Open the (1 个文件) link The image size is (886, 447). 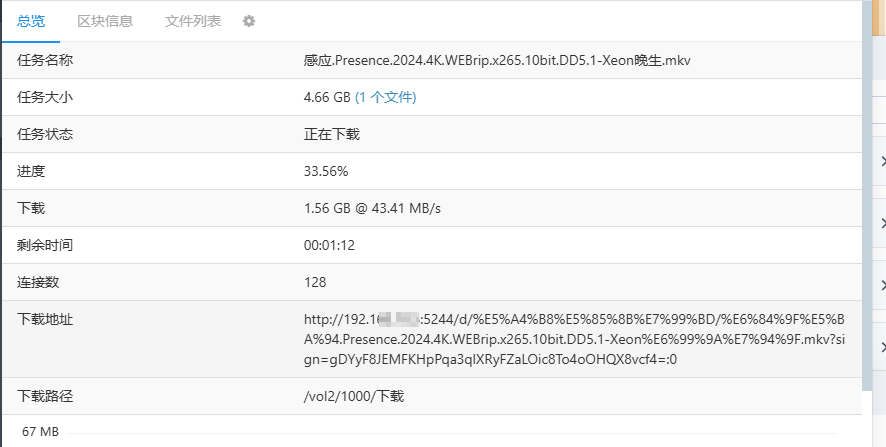(x=386, y=97)
